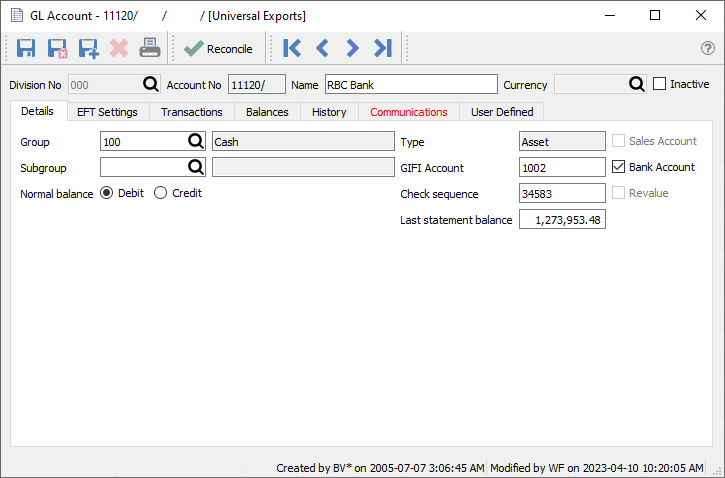Screen dimensions: 725x478
Task: Click the Reconcile button
Action: (x=218, y=49)
